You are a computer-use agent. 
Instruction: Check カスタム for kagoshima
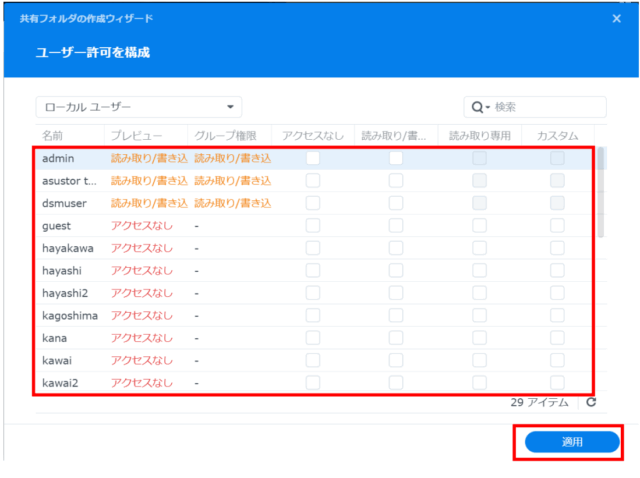click(557, 315)
